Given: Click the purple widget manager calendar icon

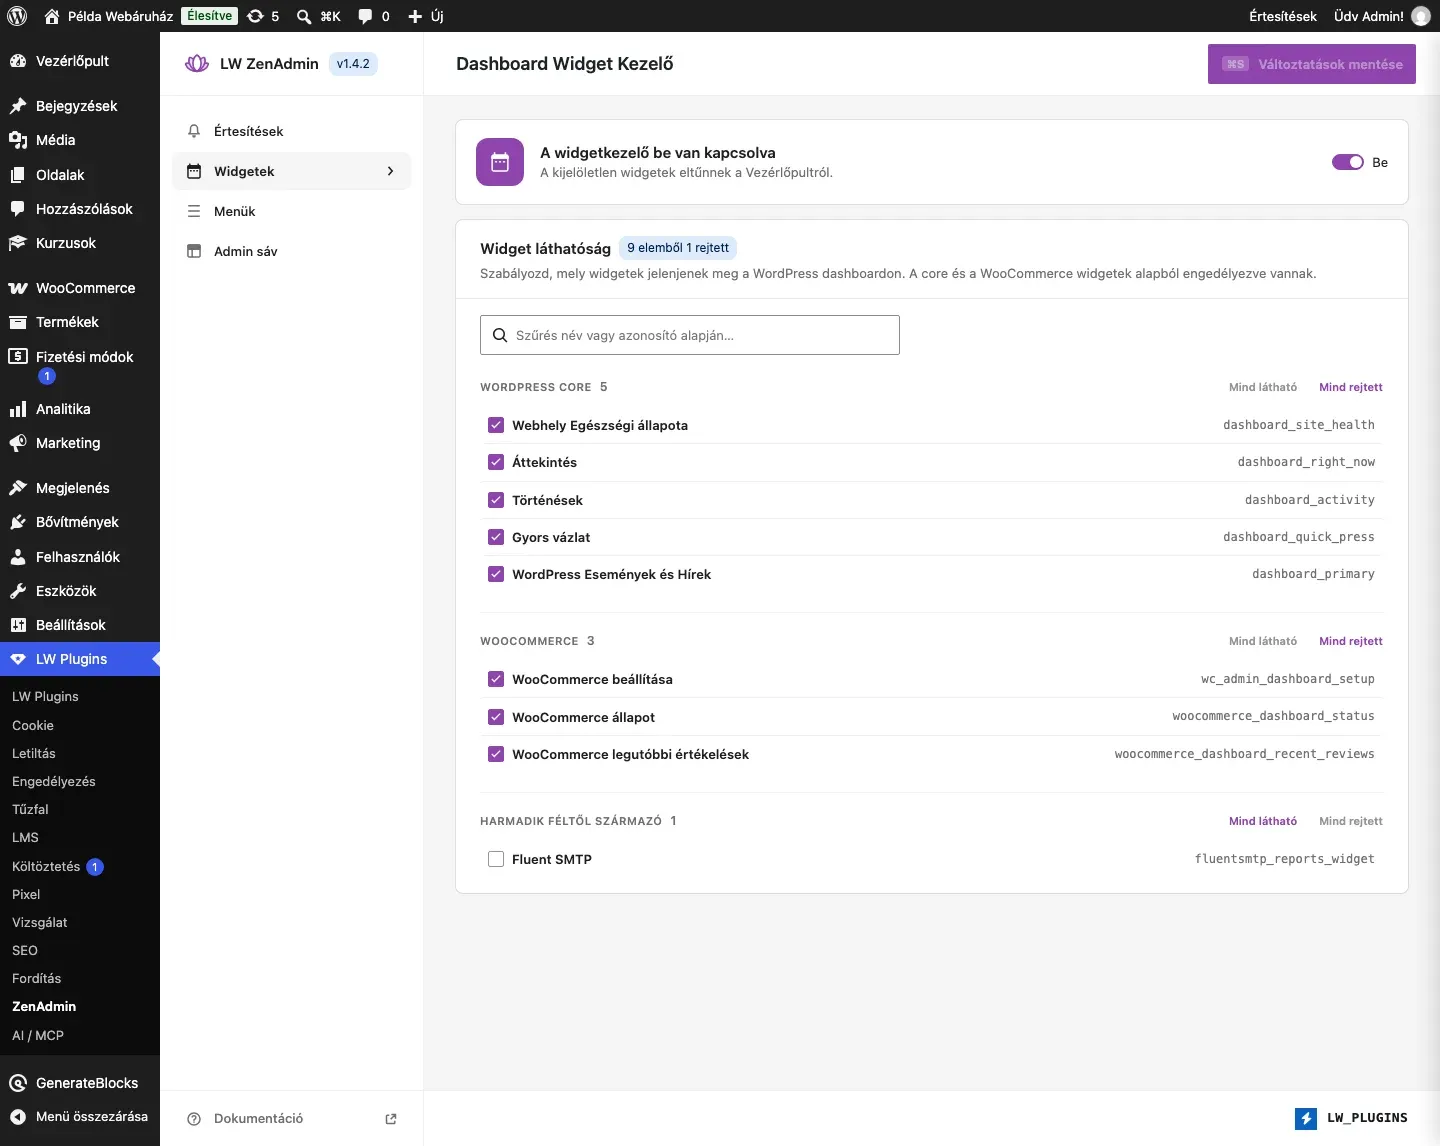Looking at the screenshot, I should click(500, 162).
